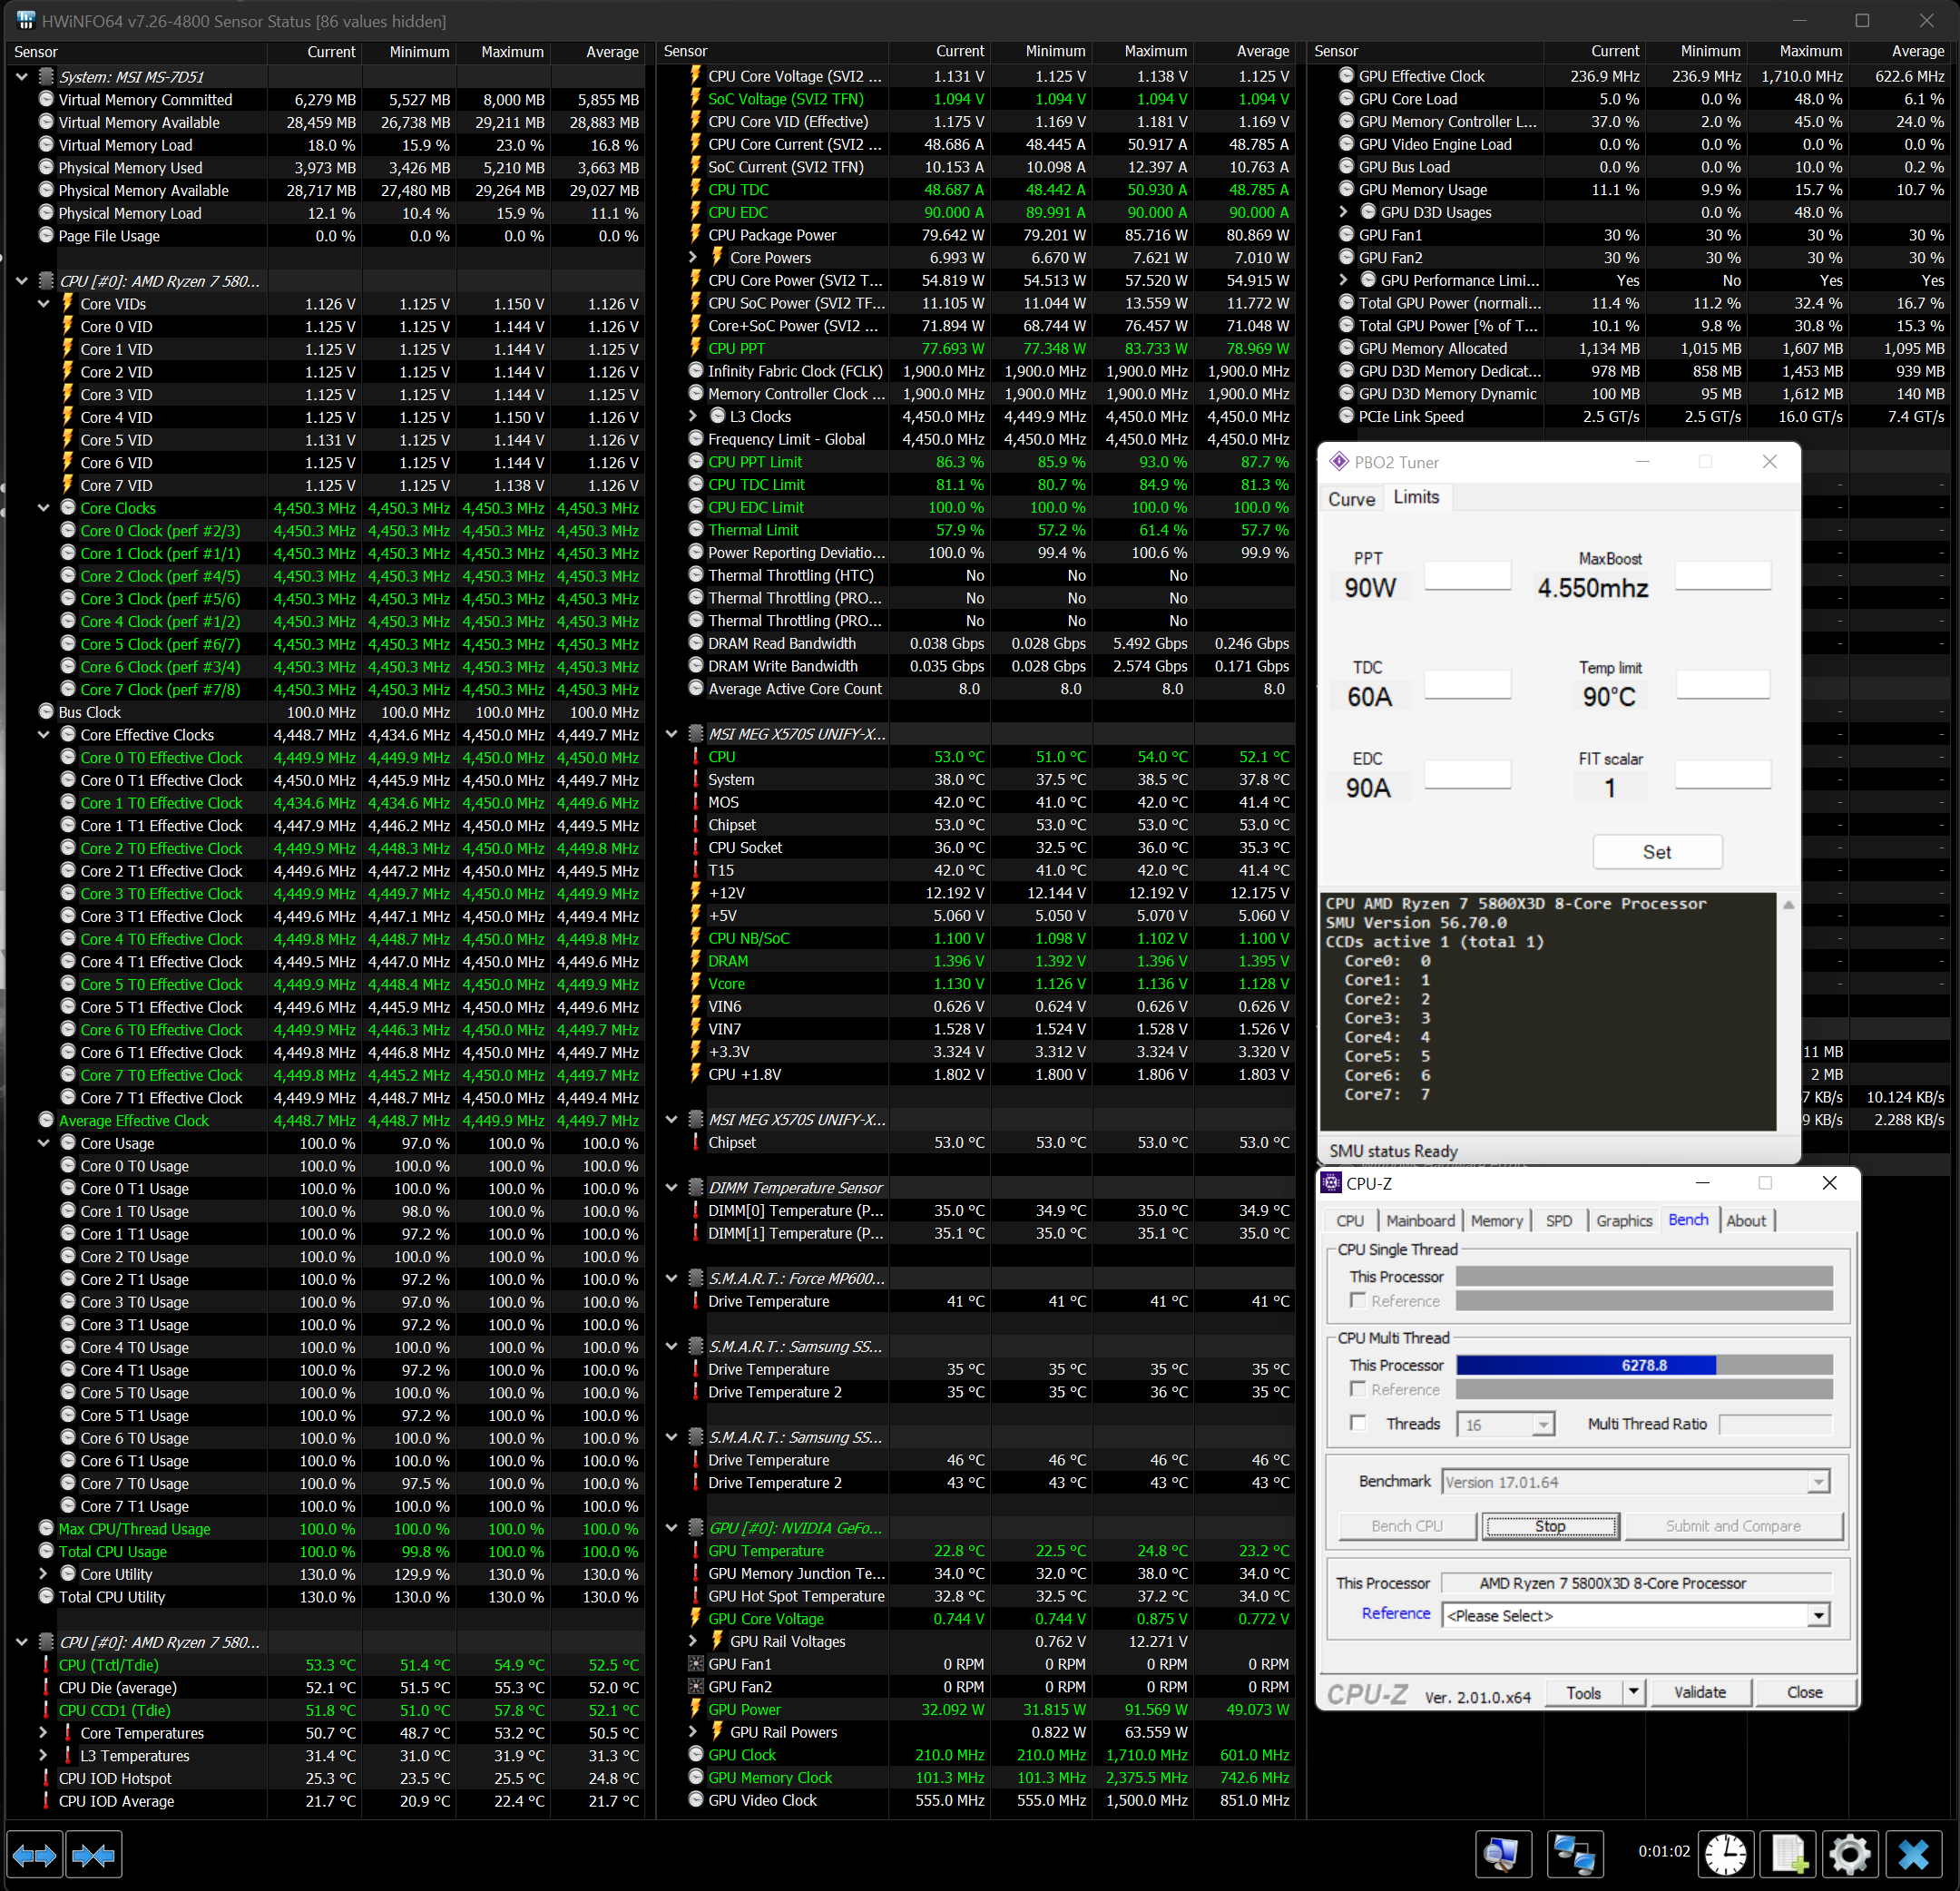Open the Memory tab in CPU-Z

(x=1496, y=1220)
